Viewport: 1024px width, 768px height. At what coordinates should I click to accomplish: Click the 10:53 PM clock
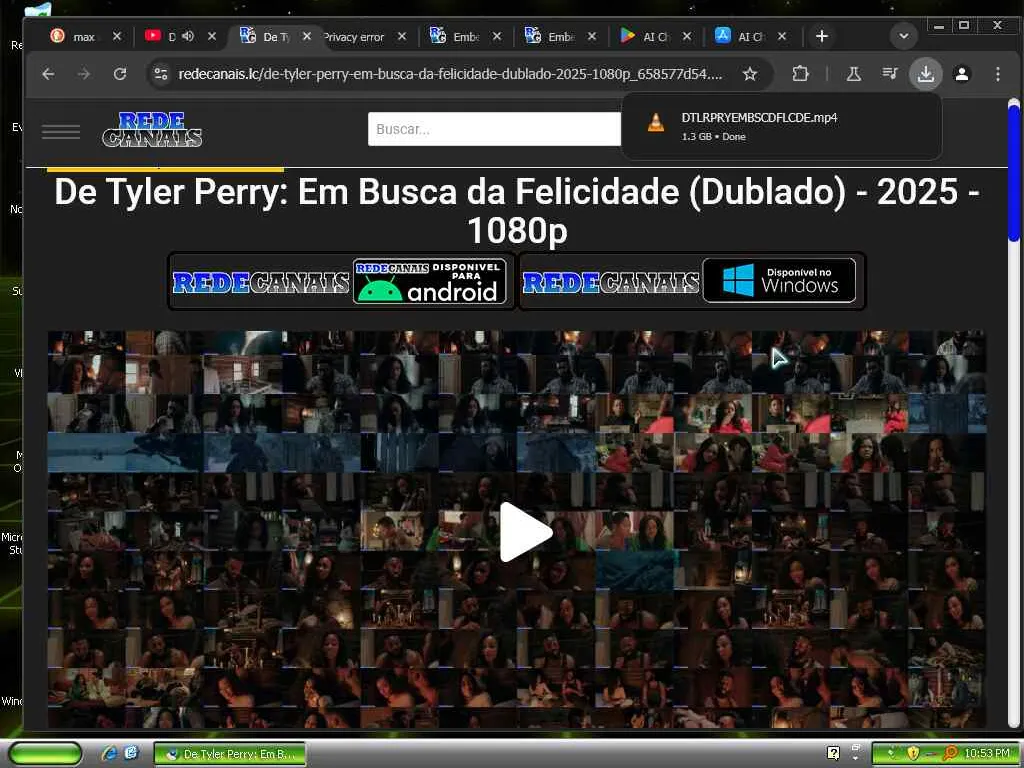tap(987, 754)
